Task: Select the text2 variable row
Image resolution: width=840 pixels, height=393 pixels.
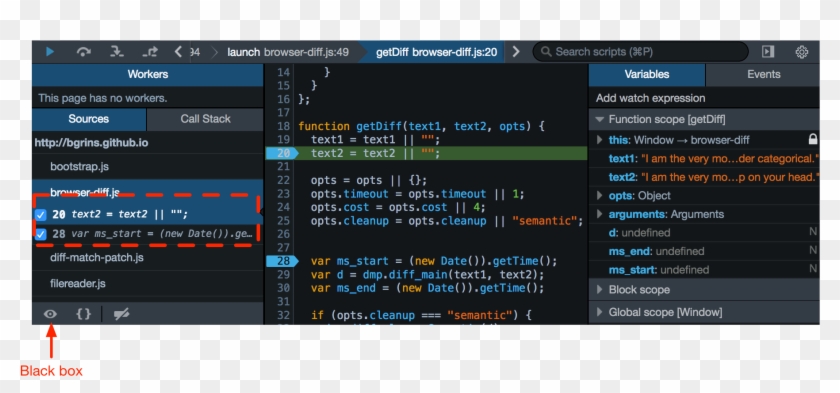Action: tap(704, 177)
